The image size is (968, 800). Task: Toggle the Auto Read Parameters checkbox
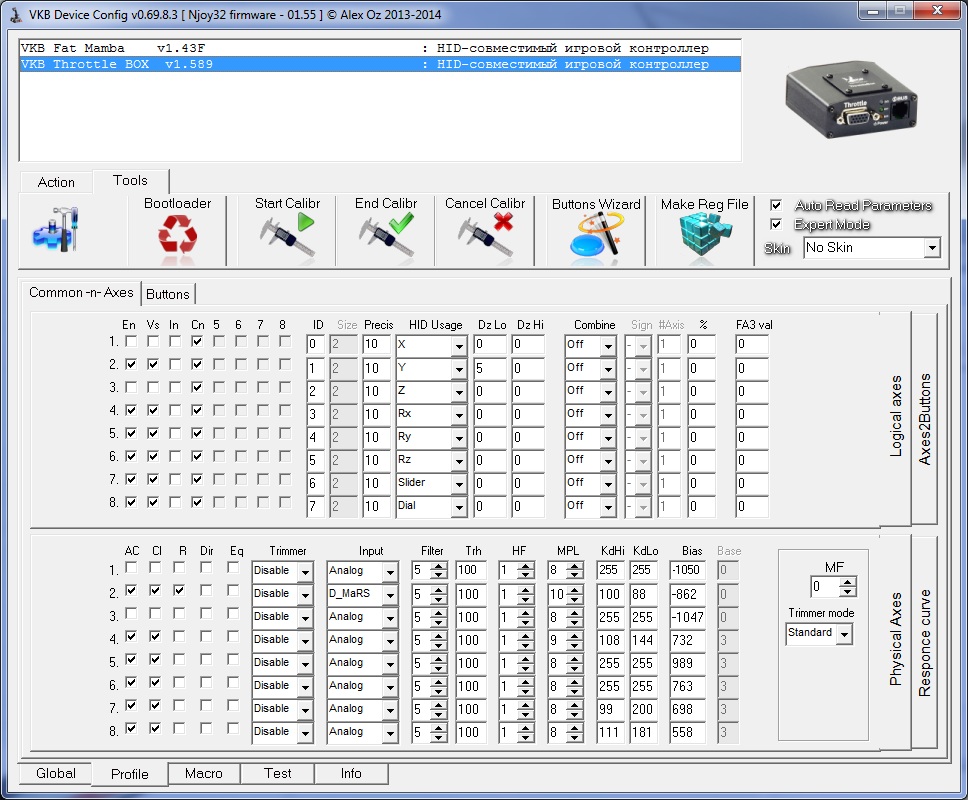(776, 205)
